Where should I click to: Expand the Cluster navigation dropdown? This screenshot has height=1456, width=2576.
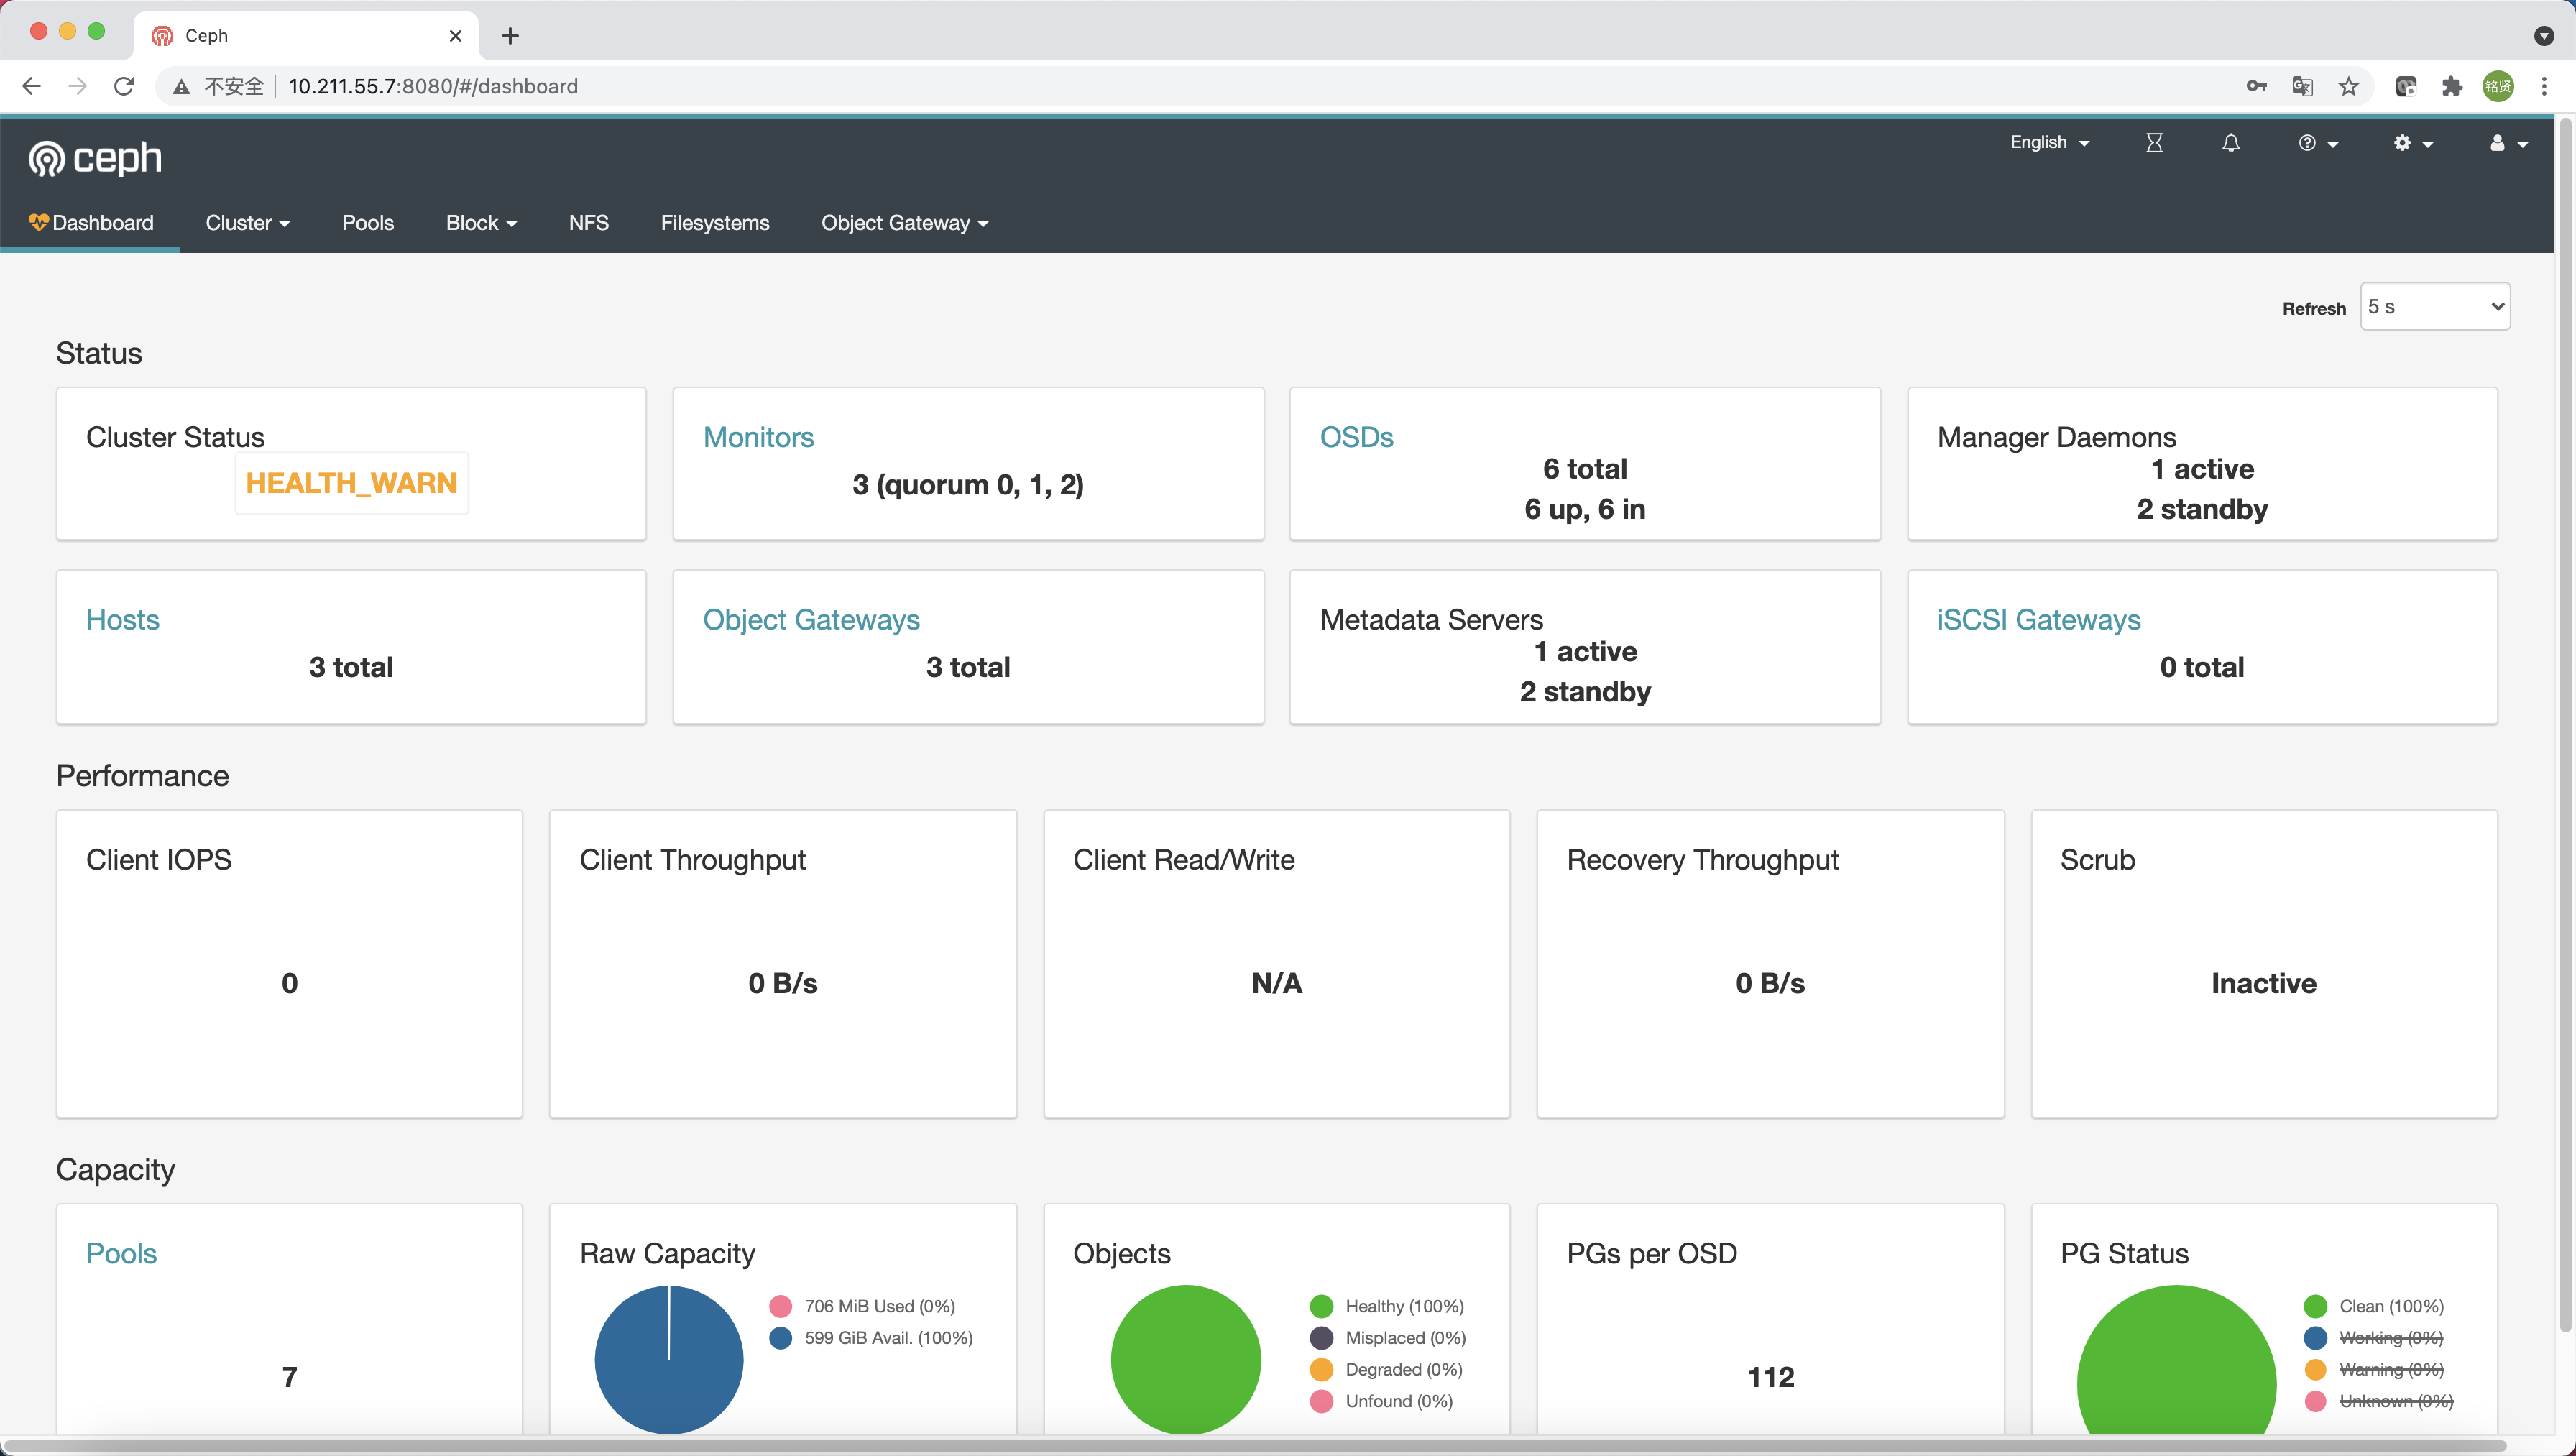247,223
